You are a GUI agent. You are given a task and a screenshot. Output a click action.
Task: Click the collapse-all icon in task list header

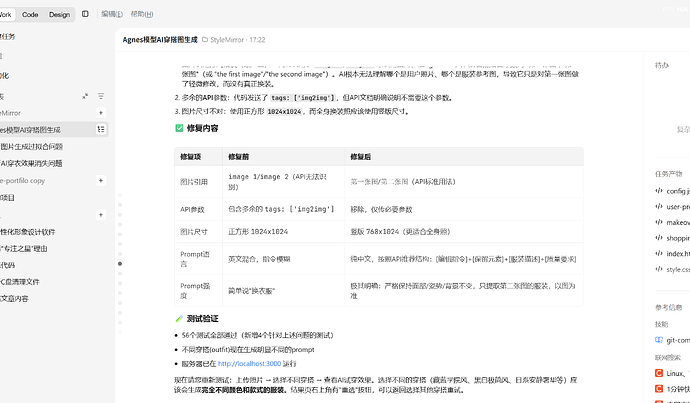(85, 96)
